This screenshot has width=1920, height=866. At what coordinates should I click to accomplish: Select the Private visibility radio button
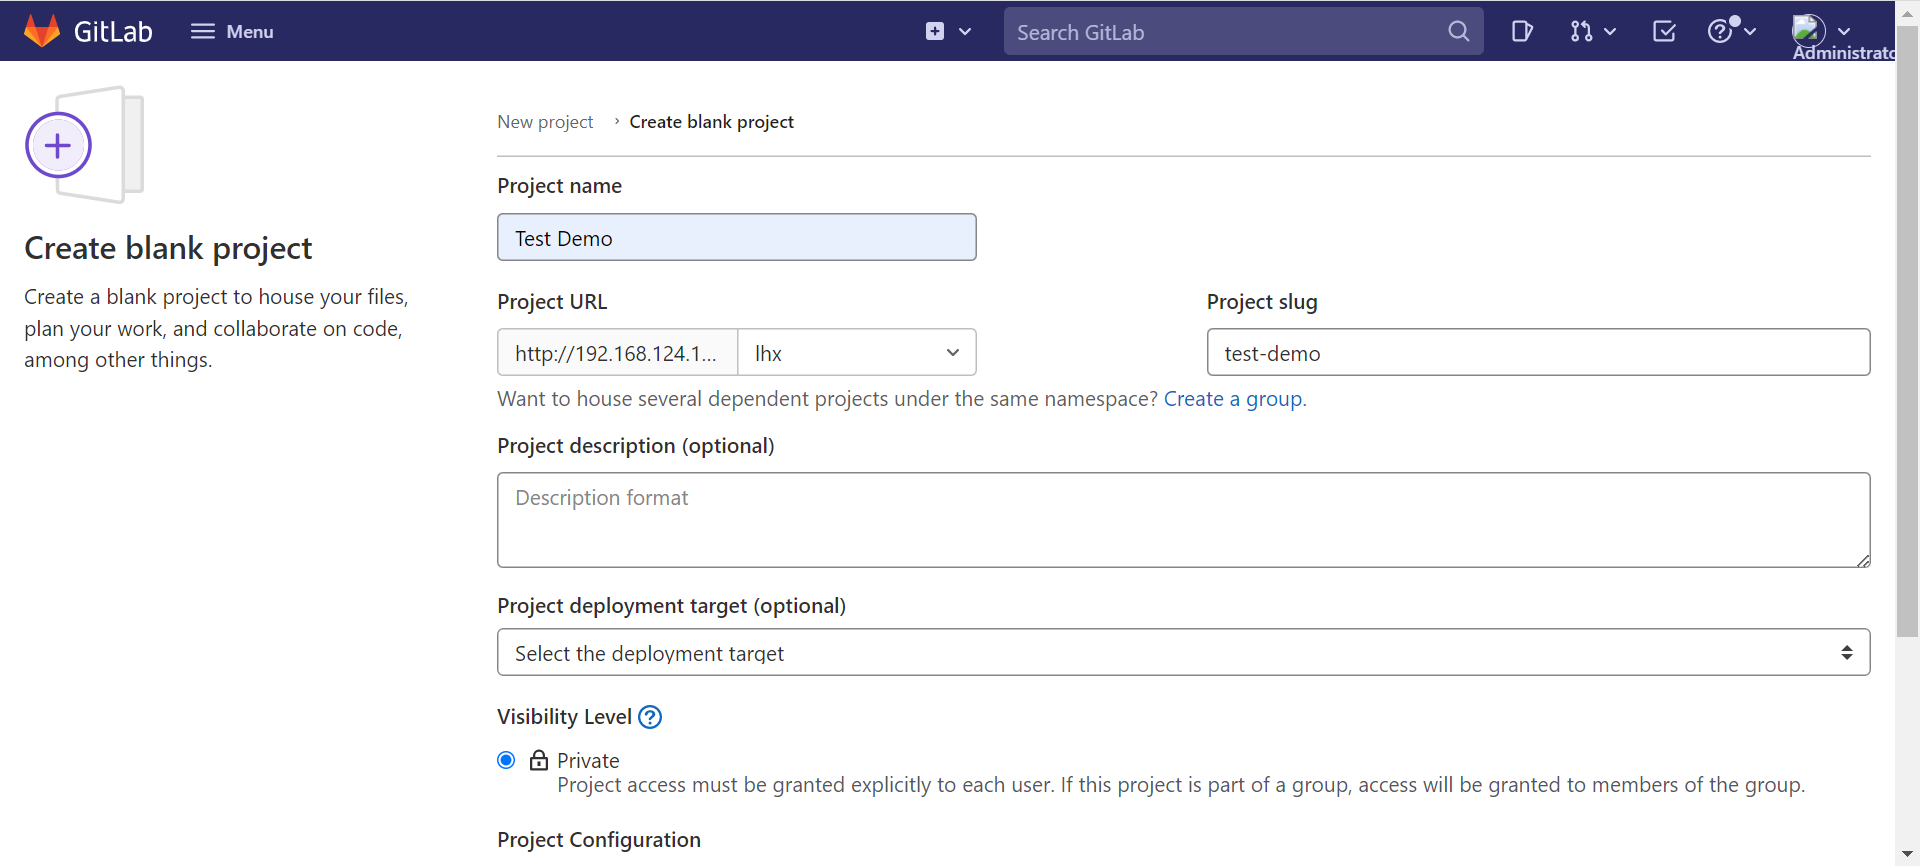[506, 760]
